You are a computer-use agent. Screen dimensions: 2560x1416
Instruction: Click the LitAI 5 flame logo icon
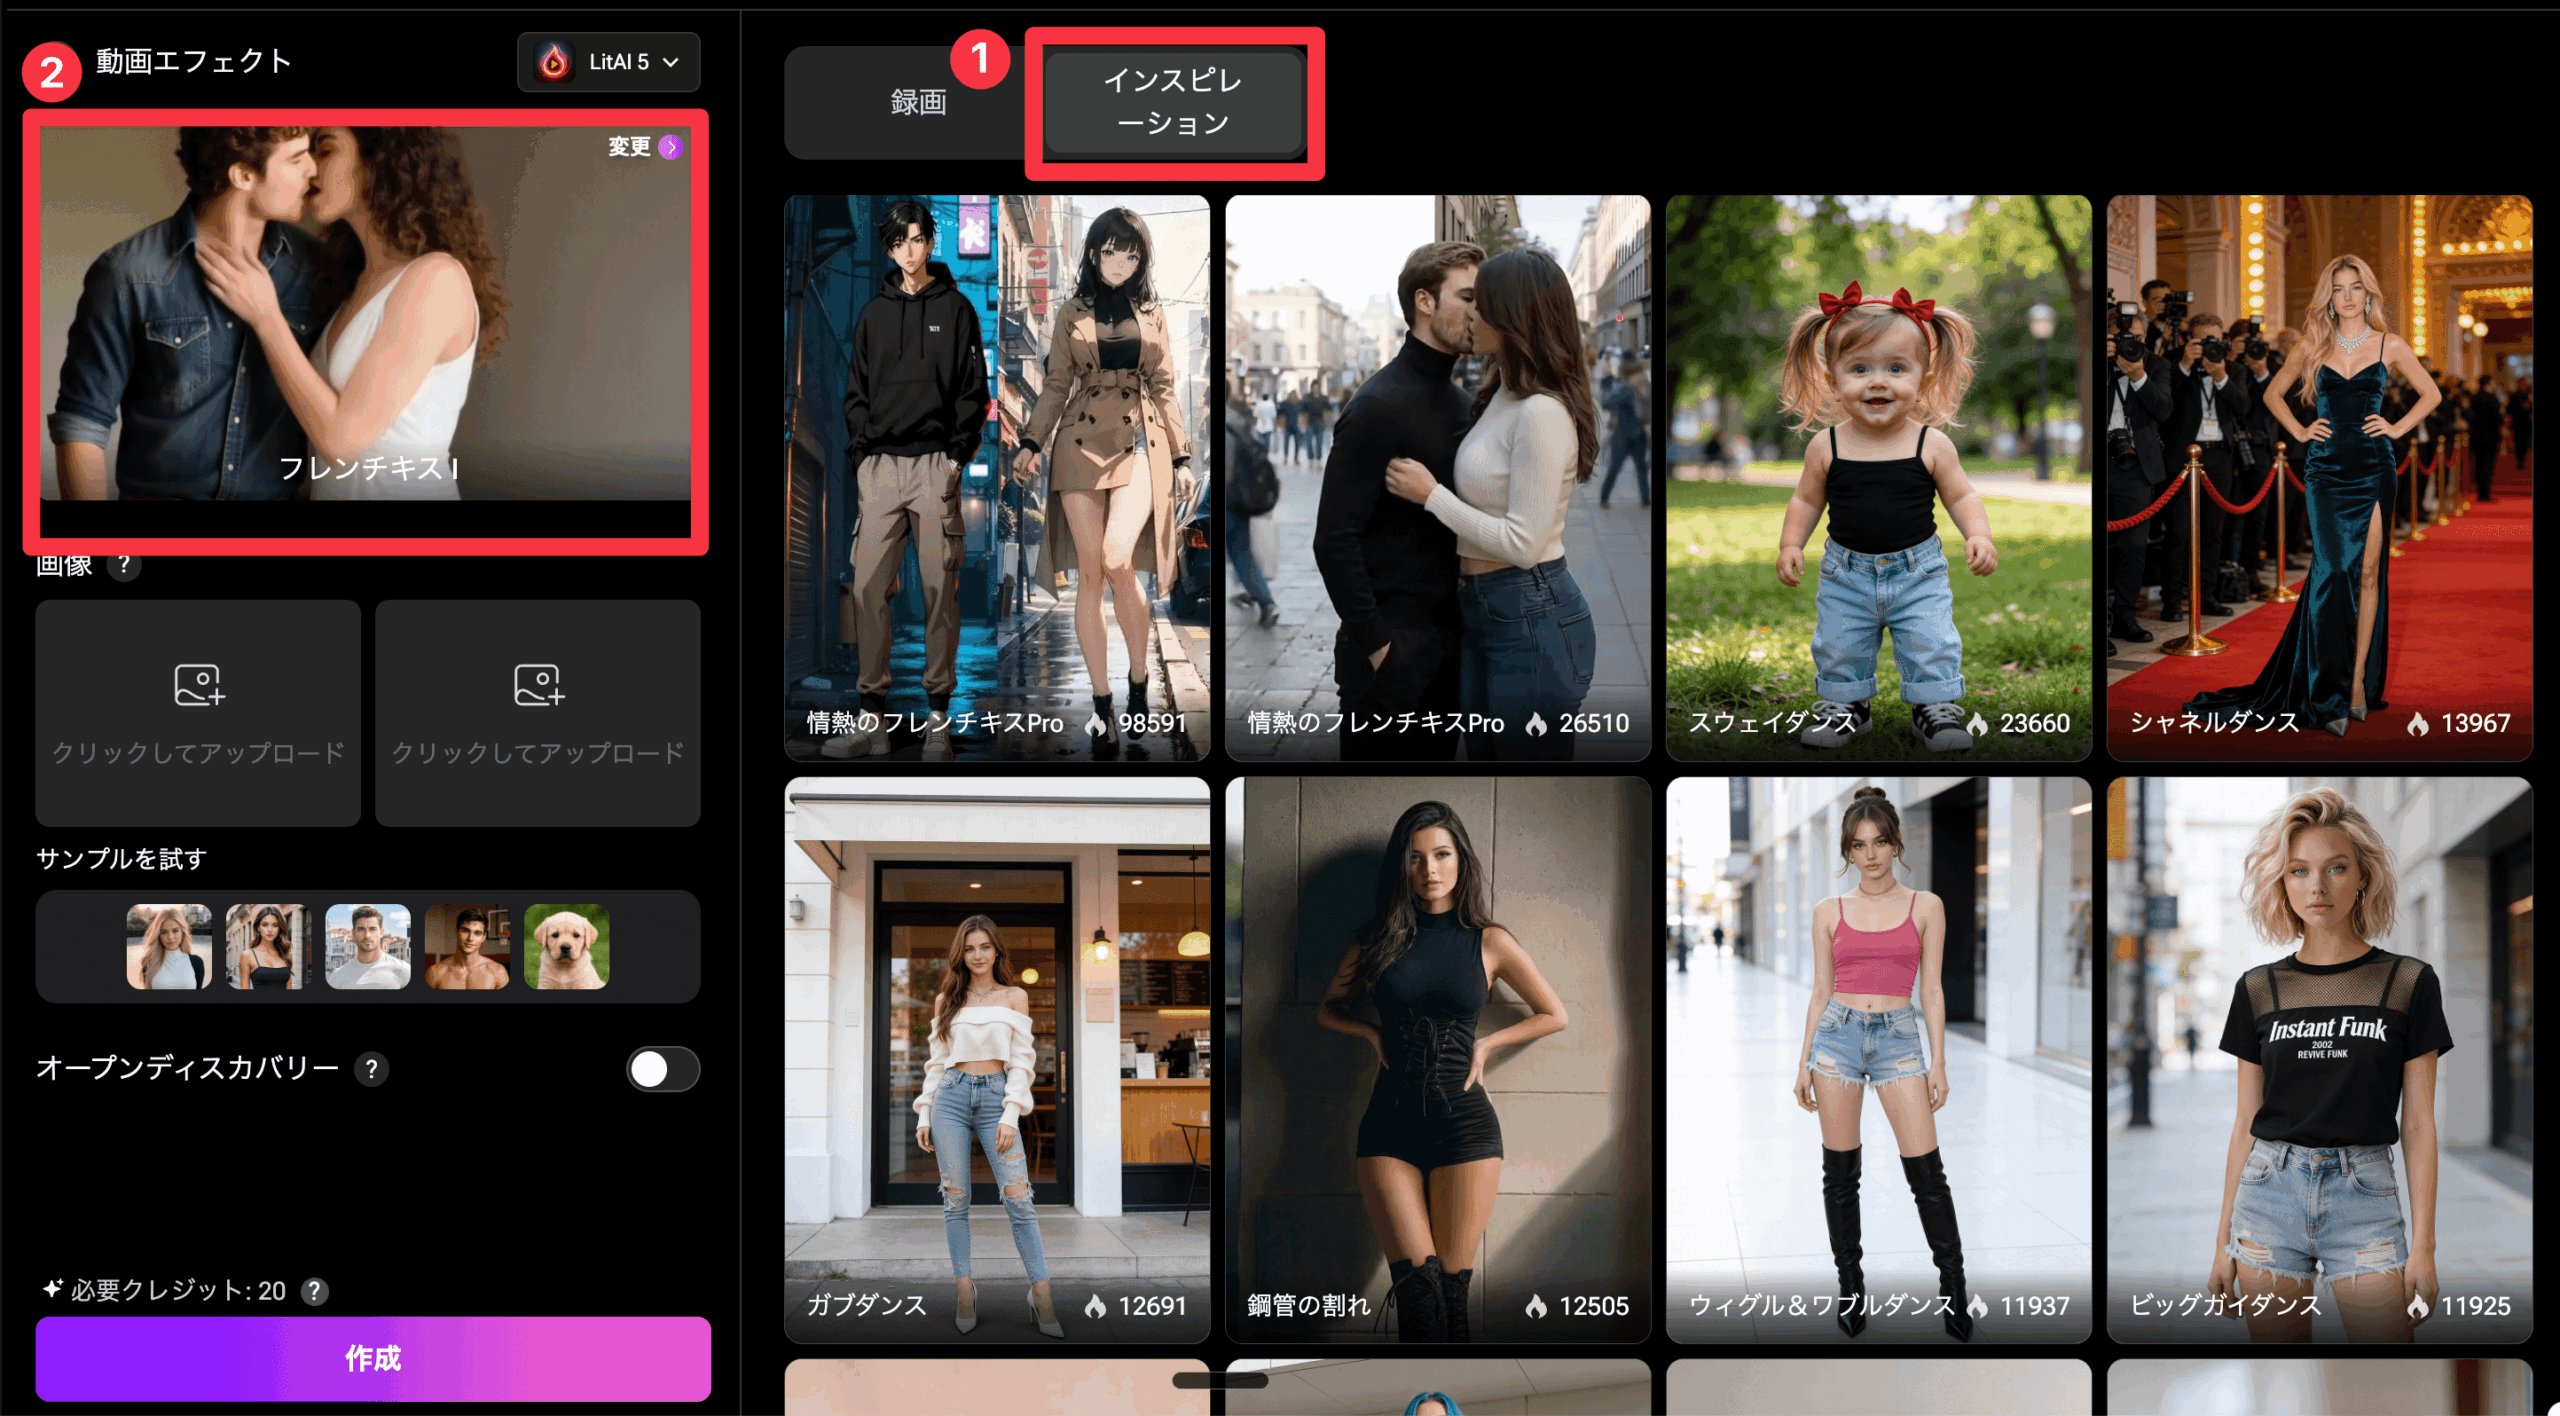[x=553, y=62]
